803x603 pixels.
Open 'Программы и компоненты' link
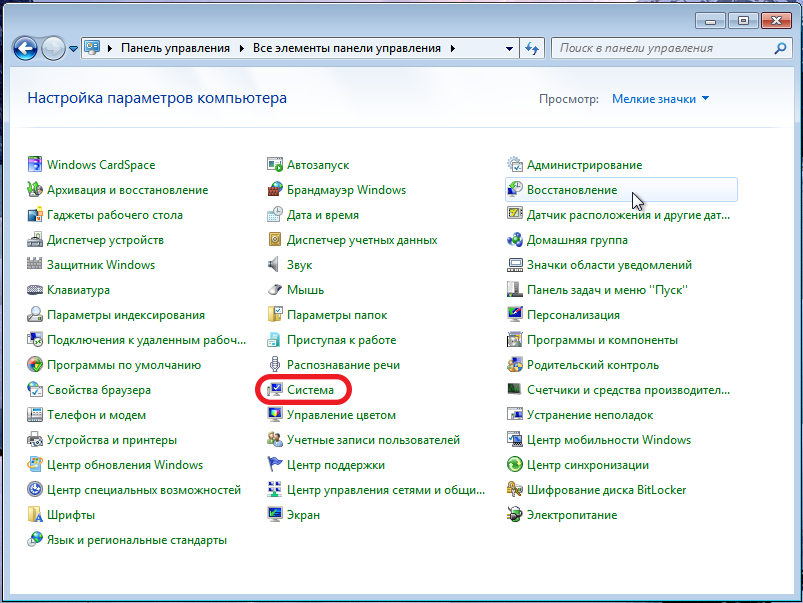click(x=602, y=340)
